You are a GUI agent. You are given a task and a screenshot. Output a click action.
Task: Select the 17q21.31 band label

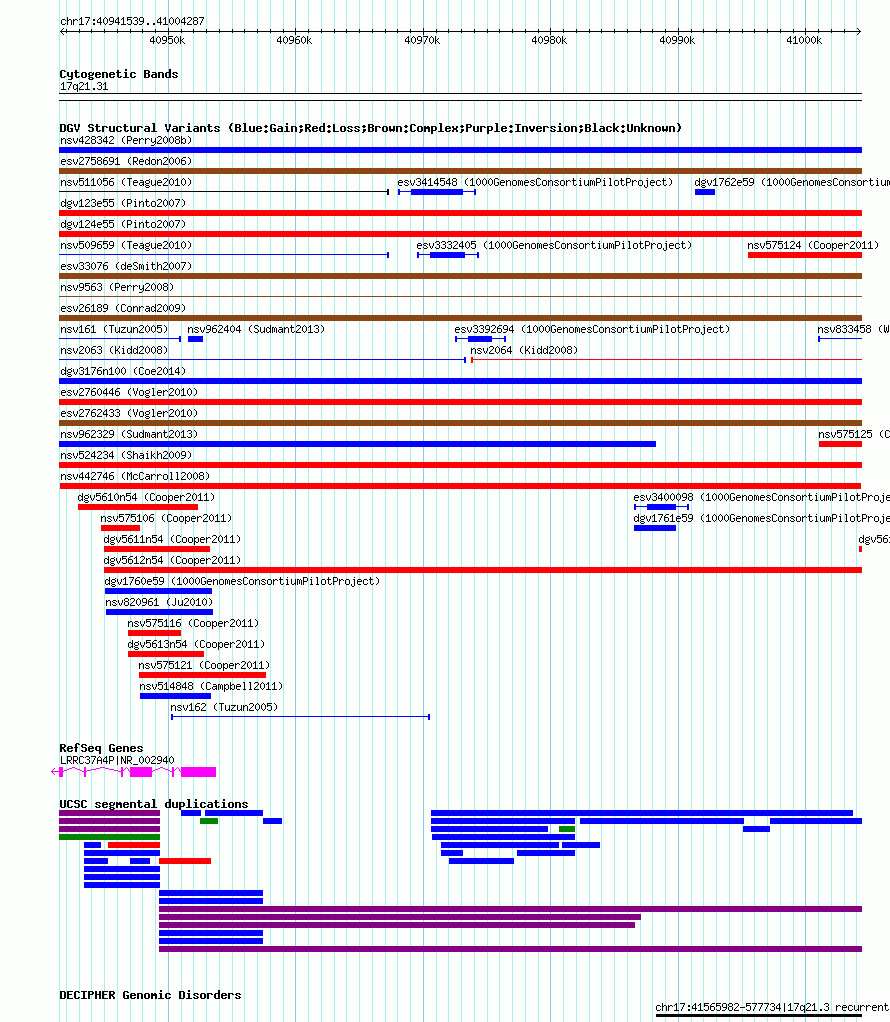tap(84, 86)
